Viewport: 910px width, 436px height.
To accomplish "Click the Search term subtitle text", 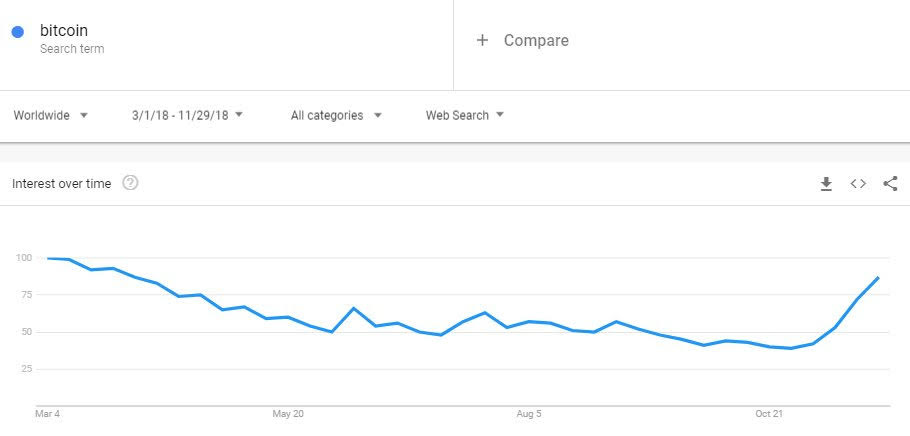I will point(72,49).
